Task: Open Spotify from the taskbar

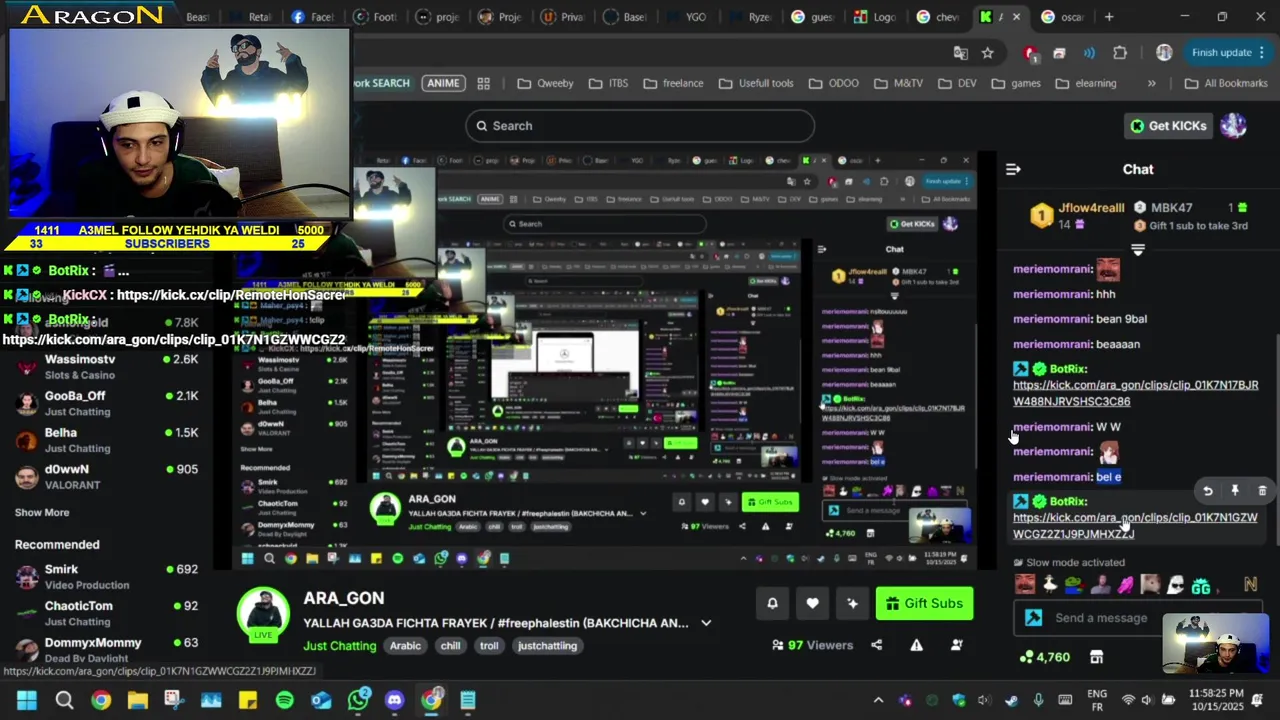Action: point(285,700)
